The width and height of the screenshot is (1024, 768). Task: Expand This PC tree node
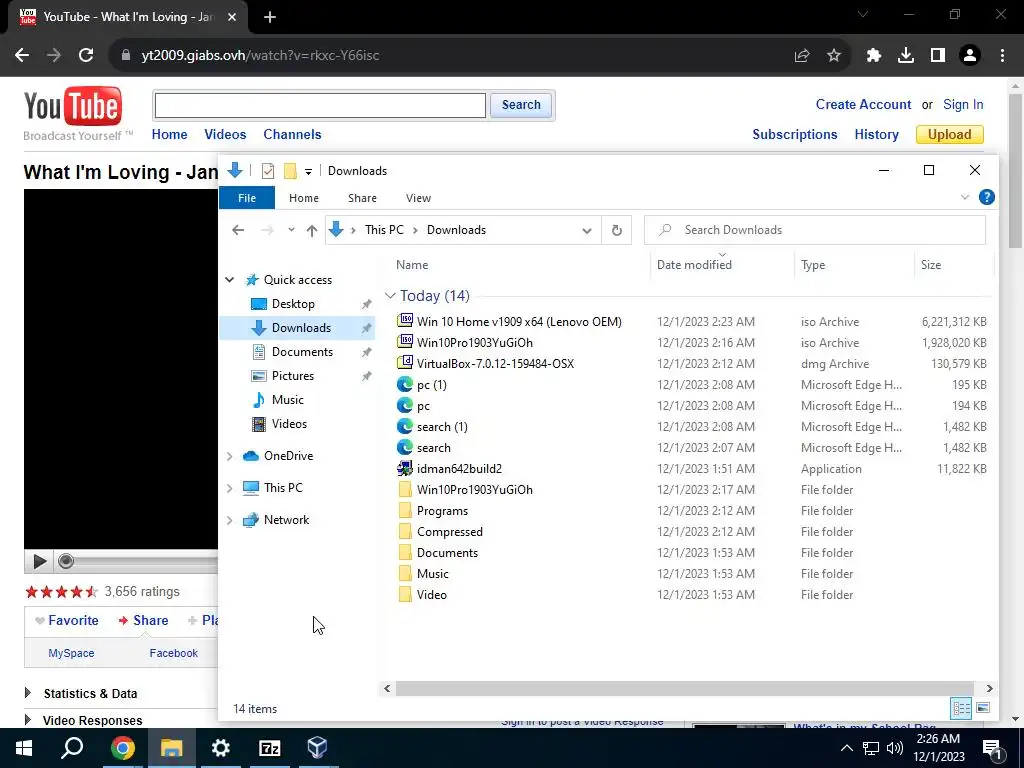click(229, 488)
